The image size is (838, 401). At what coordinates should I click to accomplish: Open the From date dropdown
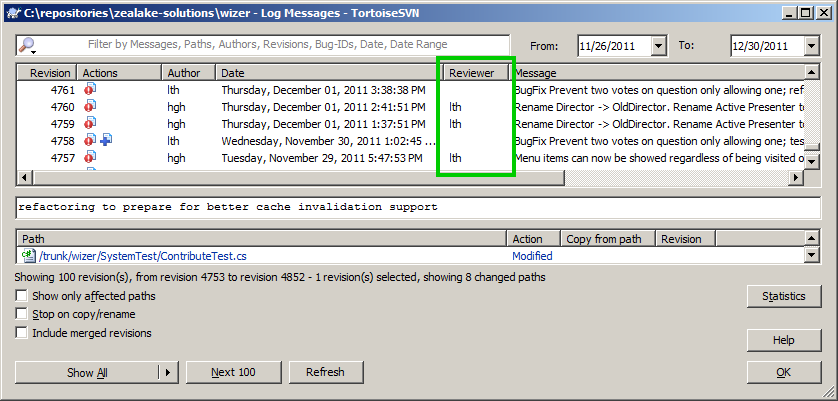pos(658,45)
